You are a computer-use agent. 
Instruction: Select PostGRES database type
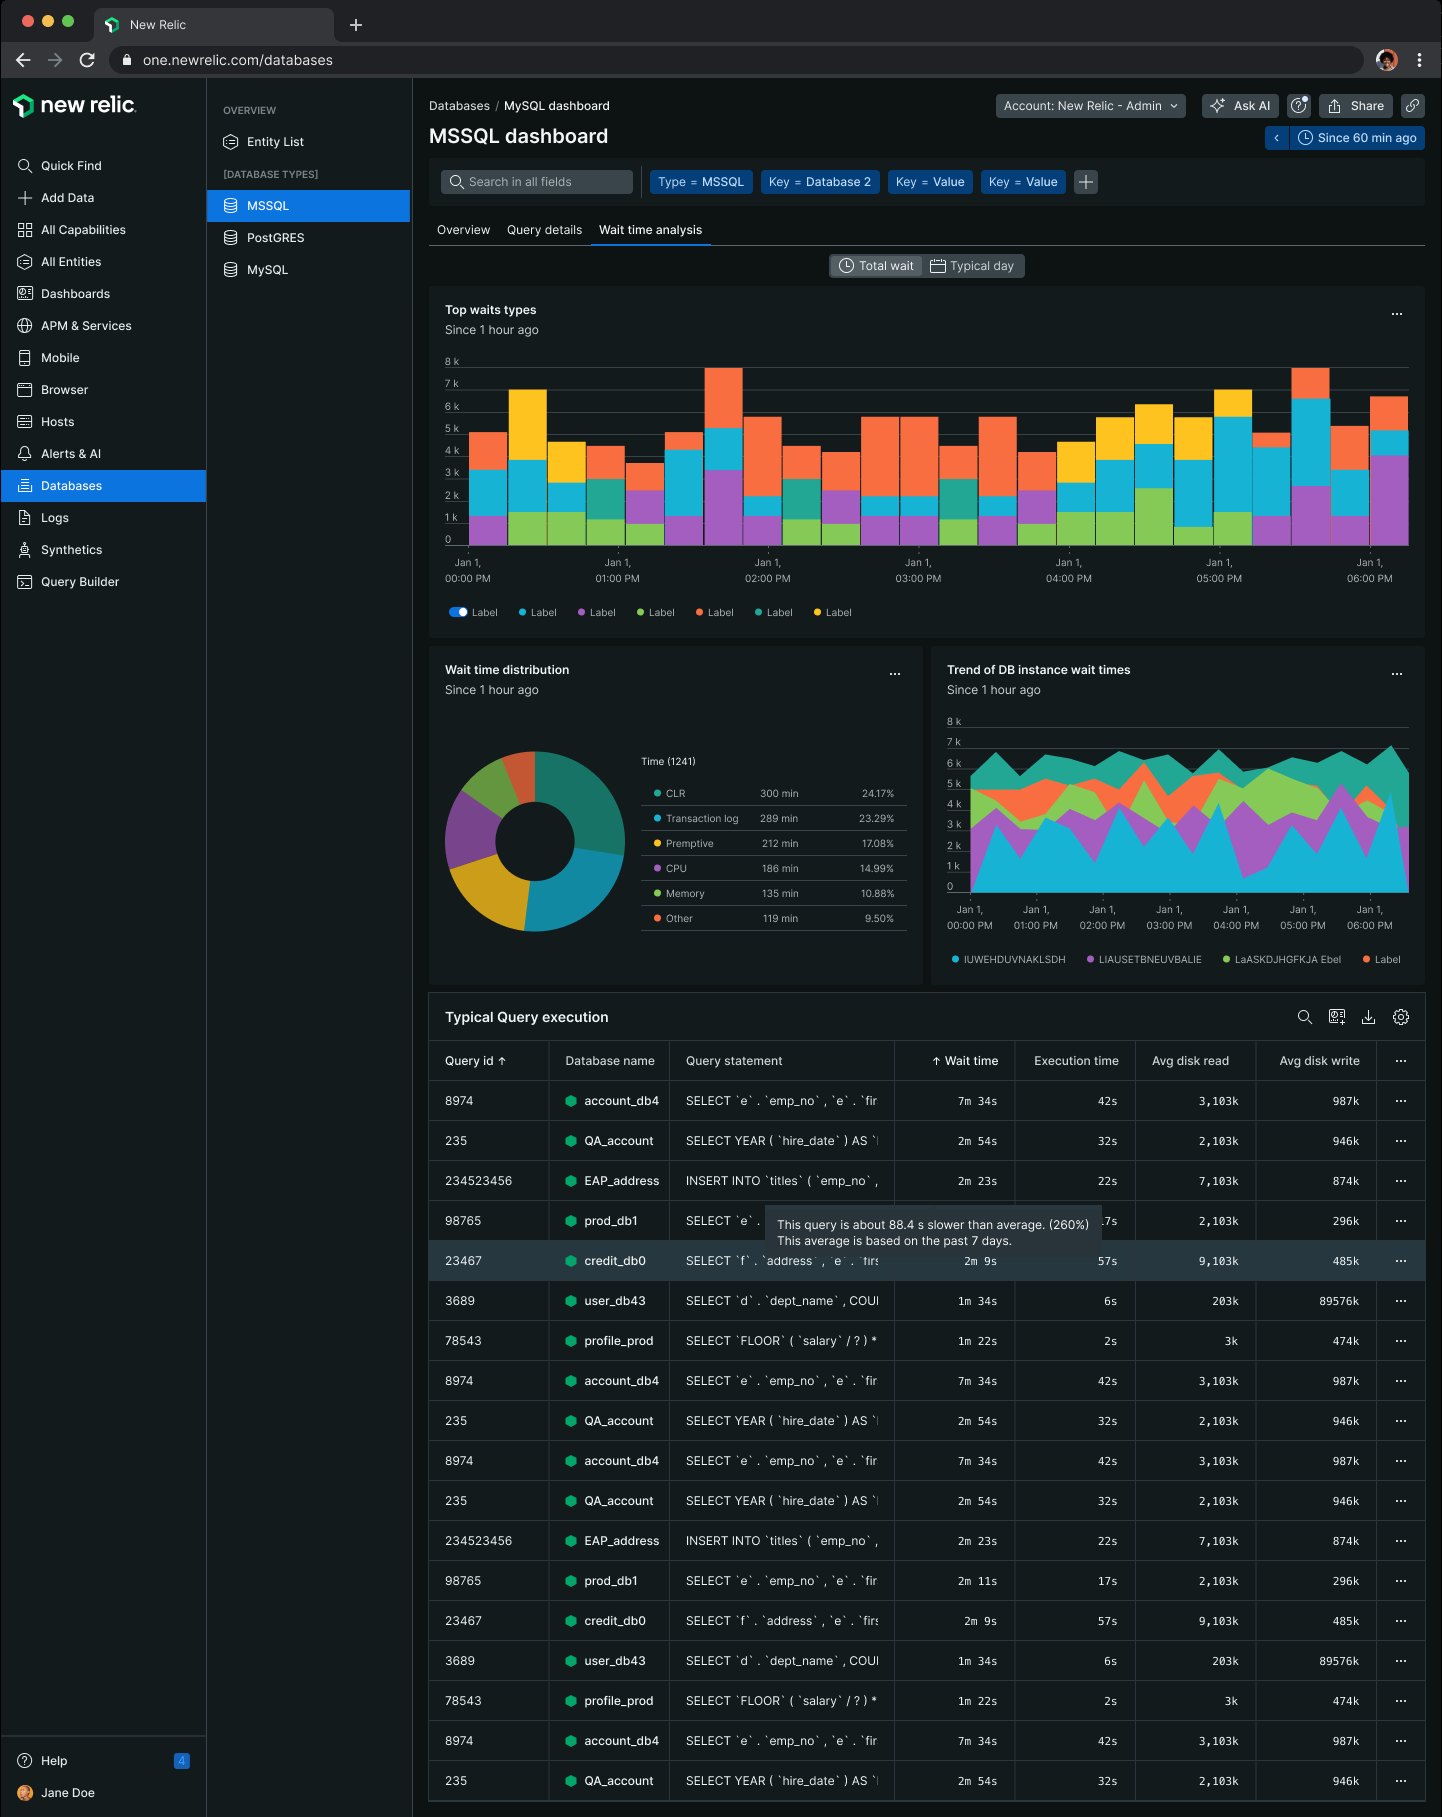pyautogui.click(x=308, y=238)
